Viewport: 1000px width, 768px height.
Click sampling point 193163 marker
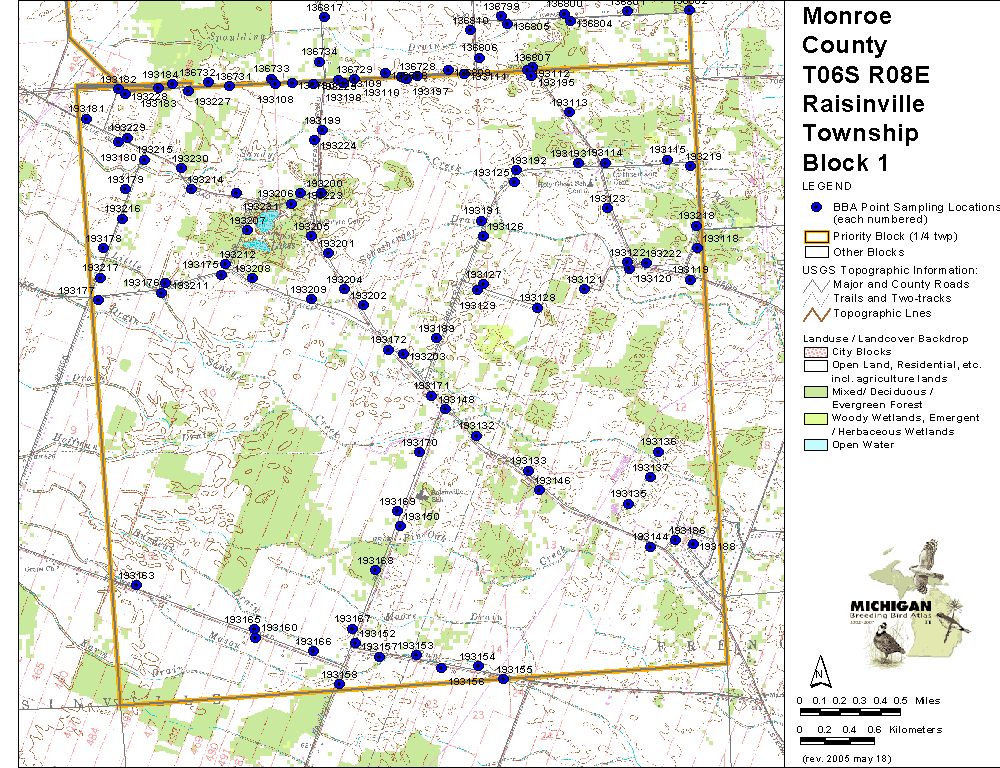coord(136,584)
